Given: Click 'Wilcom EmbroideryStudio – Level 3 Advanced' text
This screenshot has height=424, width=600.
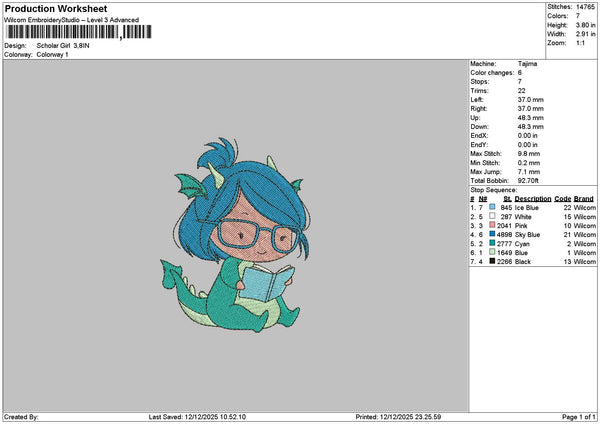Looking at the screenshot, I should click(x=71, y=20).
